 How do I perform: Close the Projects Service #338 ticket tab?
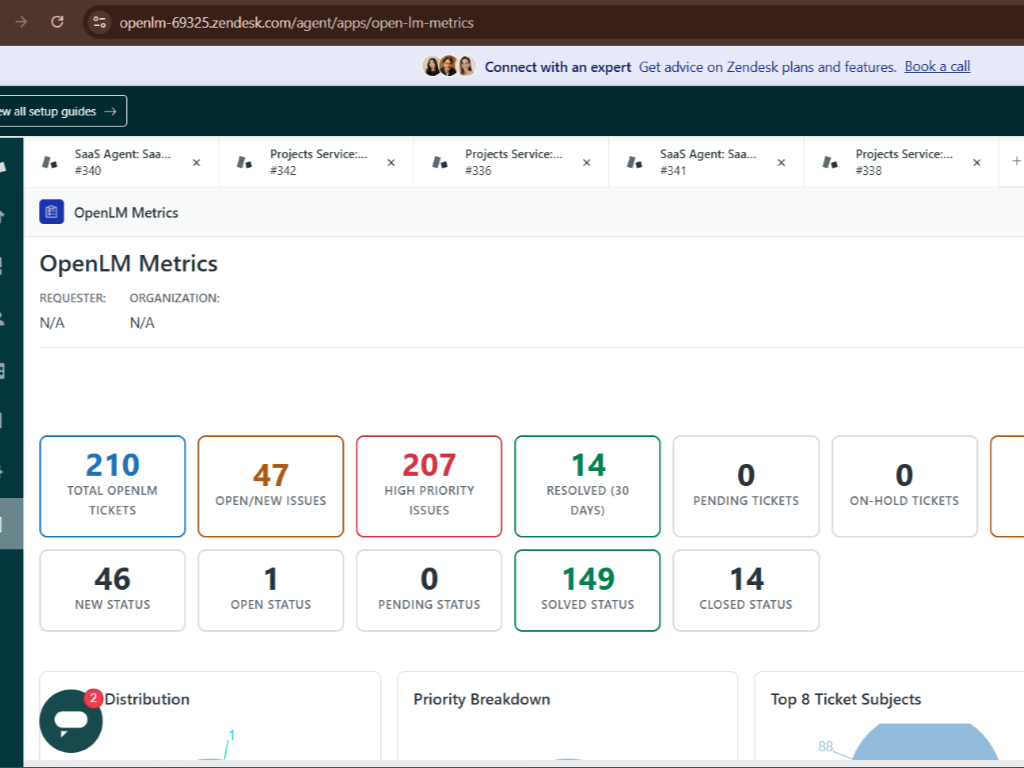tap(976, 160)
